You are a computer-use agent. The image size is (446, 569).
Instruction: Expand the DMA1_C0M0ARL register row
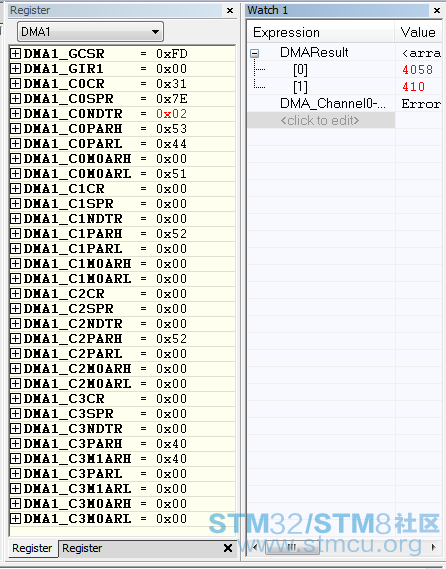pyautogui.click(x=15, y=174)
